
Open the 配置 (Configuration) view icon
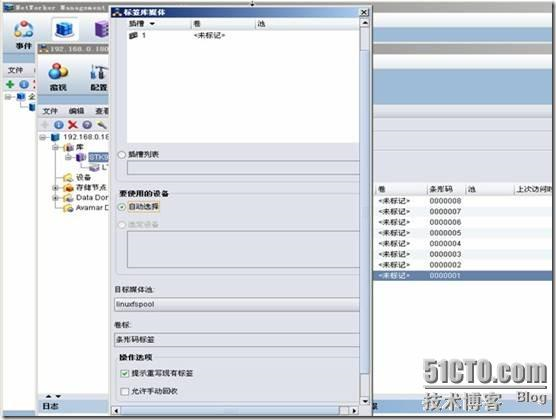[x=99, y=77]
